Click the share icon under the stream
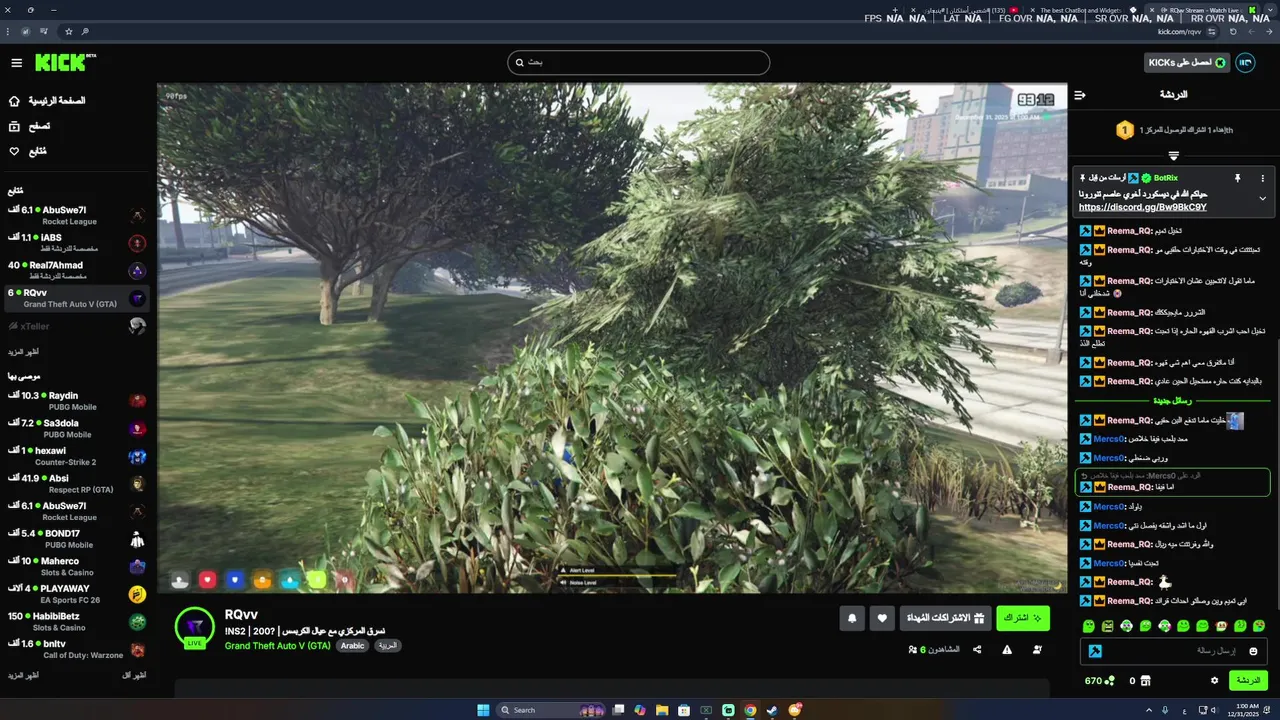Screen dimensions: 1280x720 point(977,649)
